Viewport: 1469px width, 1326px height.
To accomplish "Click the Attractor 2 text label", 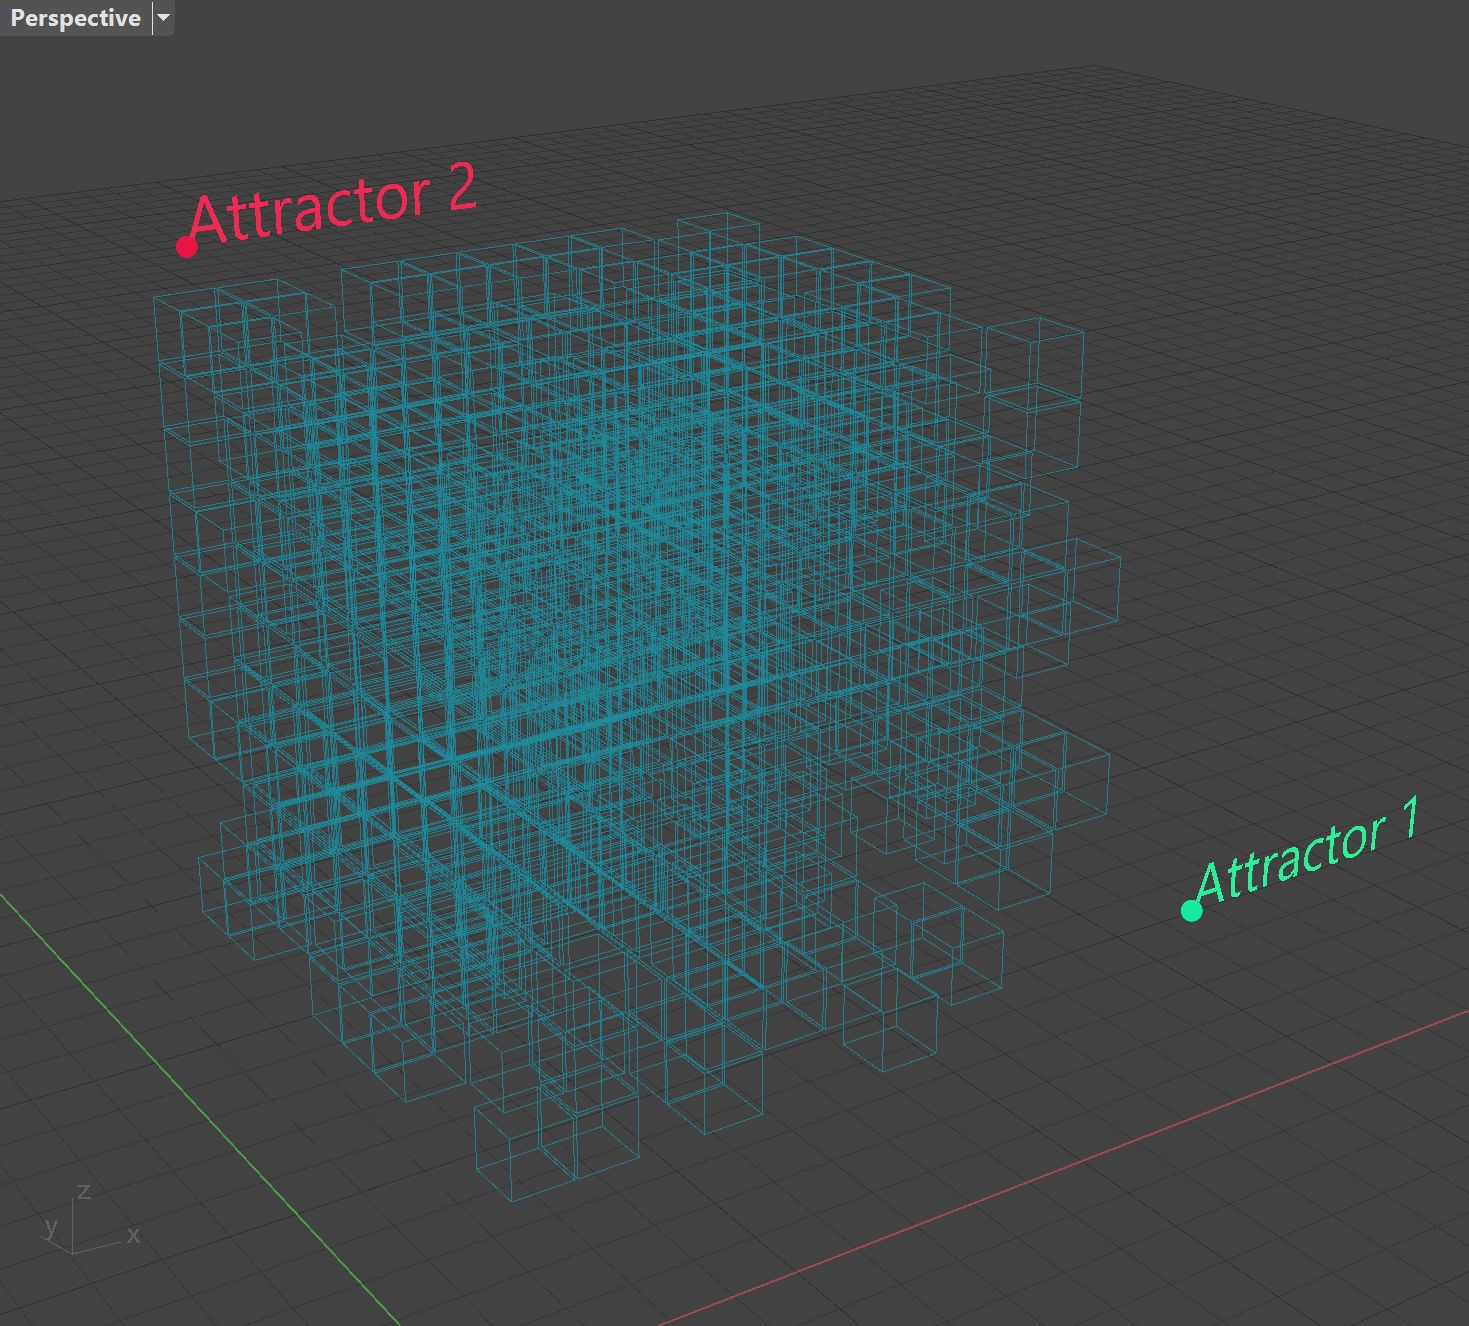I will click(x=333, y=204).
